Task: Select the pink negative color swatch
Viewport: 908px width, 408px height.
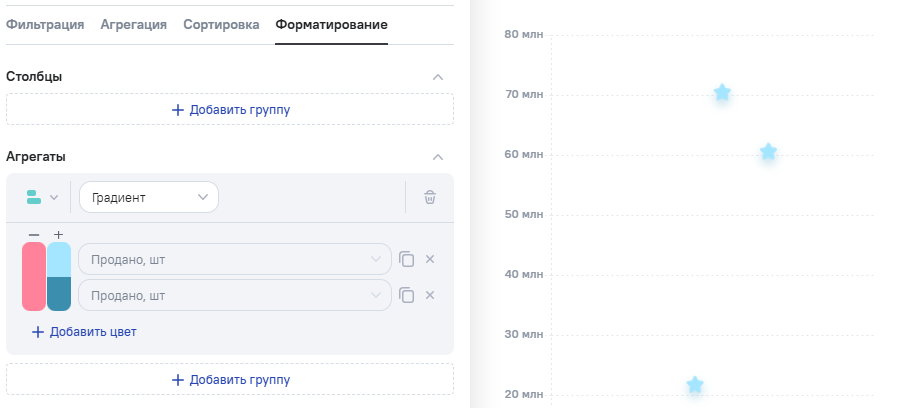Action: coord(34,276)
